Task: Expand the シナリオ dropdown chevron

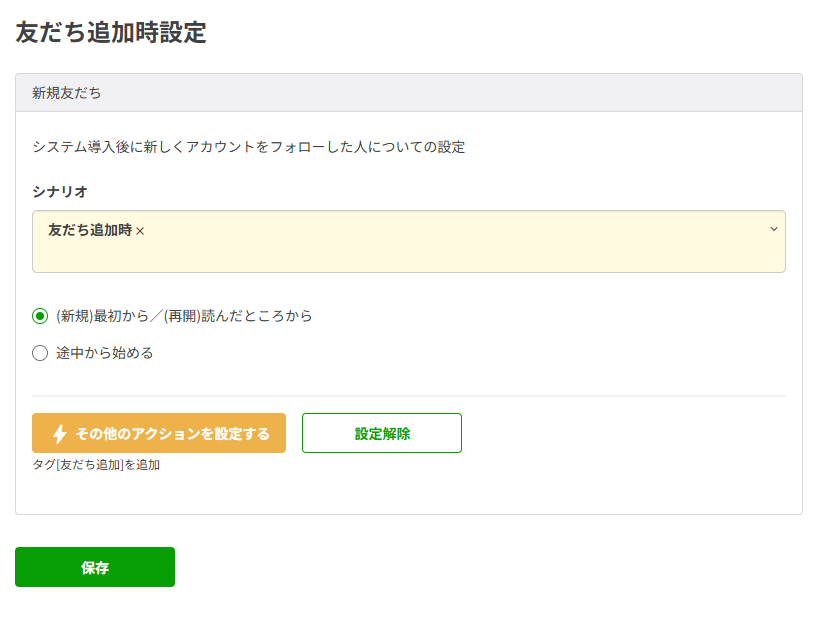Action: [773, 229]
